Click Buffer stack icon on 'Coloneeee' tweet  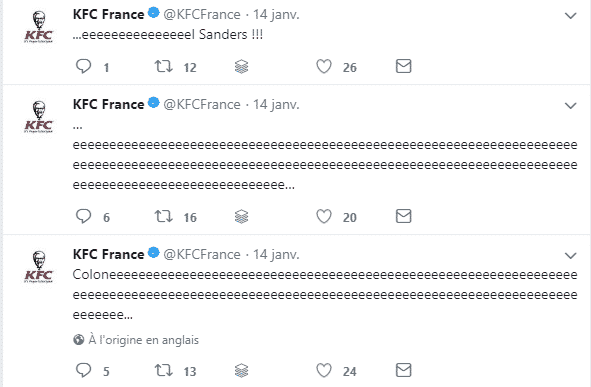pos(242,371)
